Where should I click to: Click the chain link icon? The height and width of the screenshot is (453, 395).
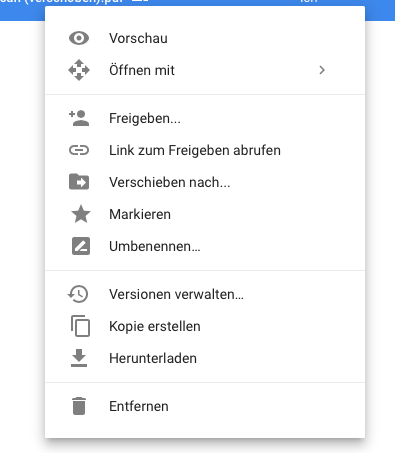point(79,150)
